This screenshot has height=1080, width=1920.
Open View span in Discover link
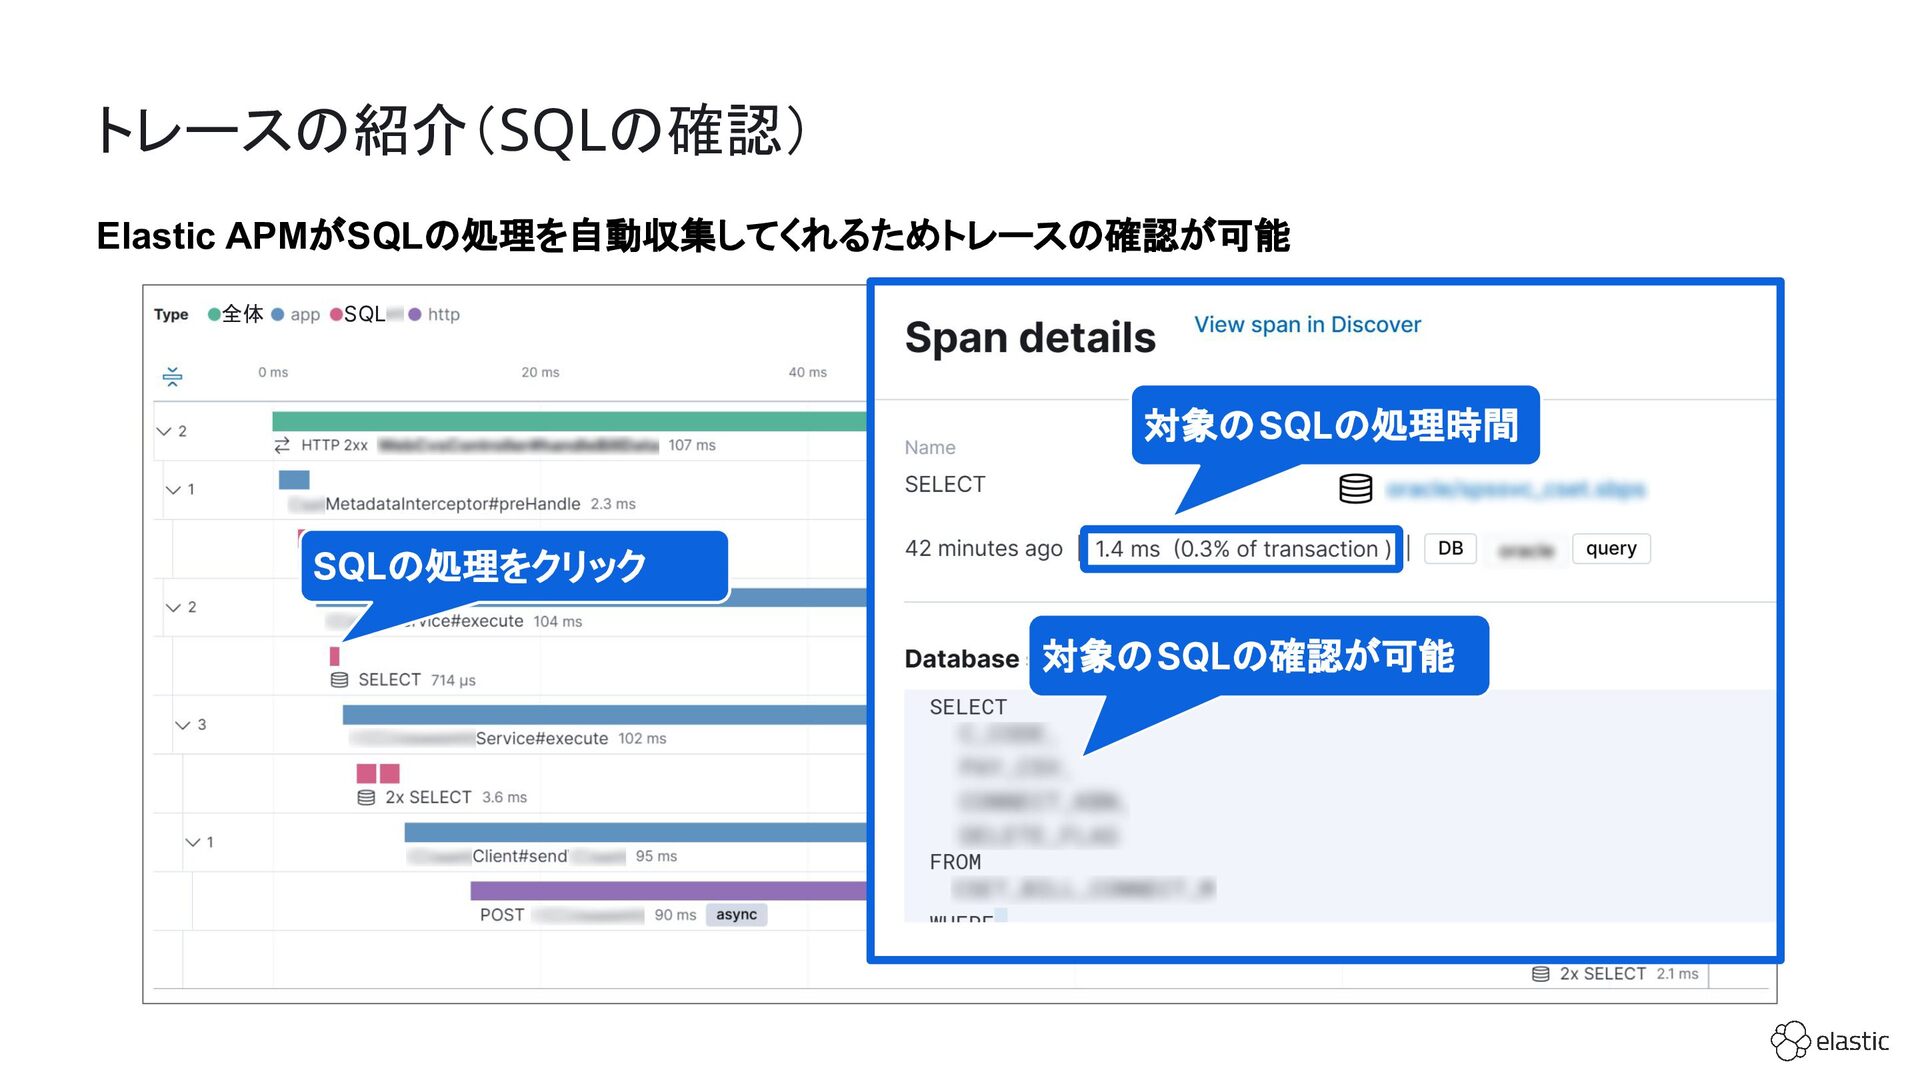tap(1306, 325)
